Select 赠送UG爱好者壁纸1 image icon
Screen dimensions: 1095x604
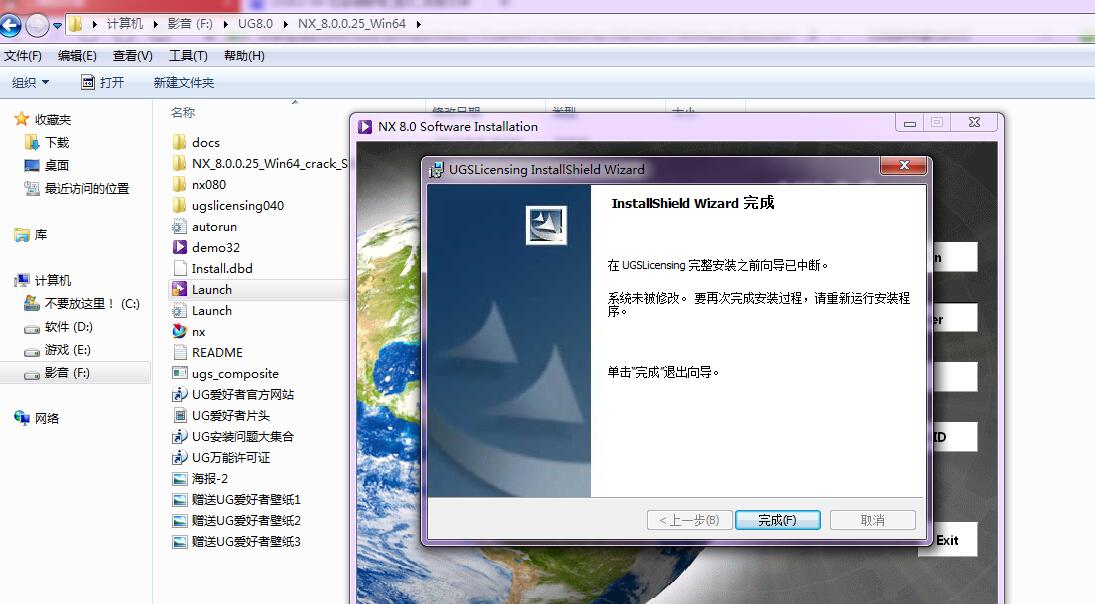pyautogui.click(x=179, y=499)
